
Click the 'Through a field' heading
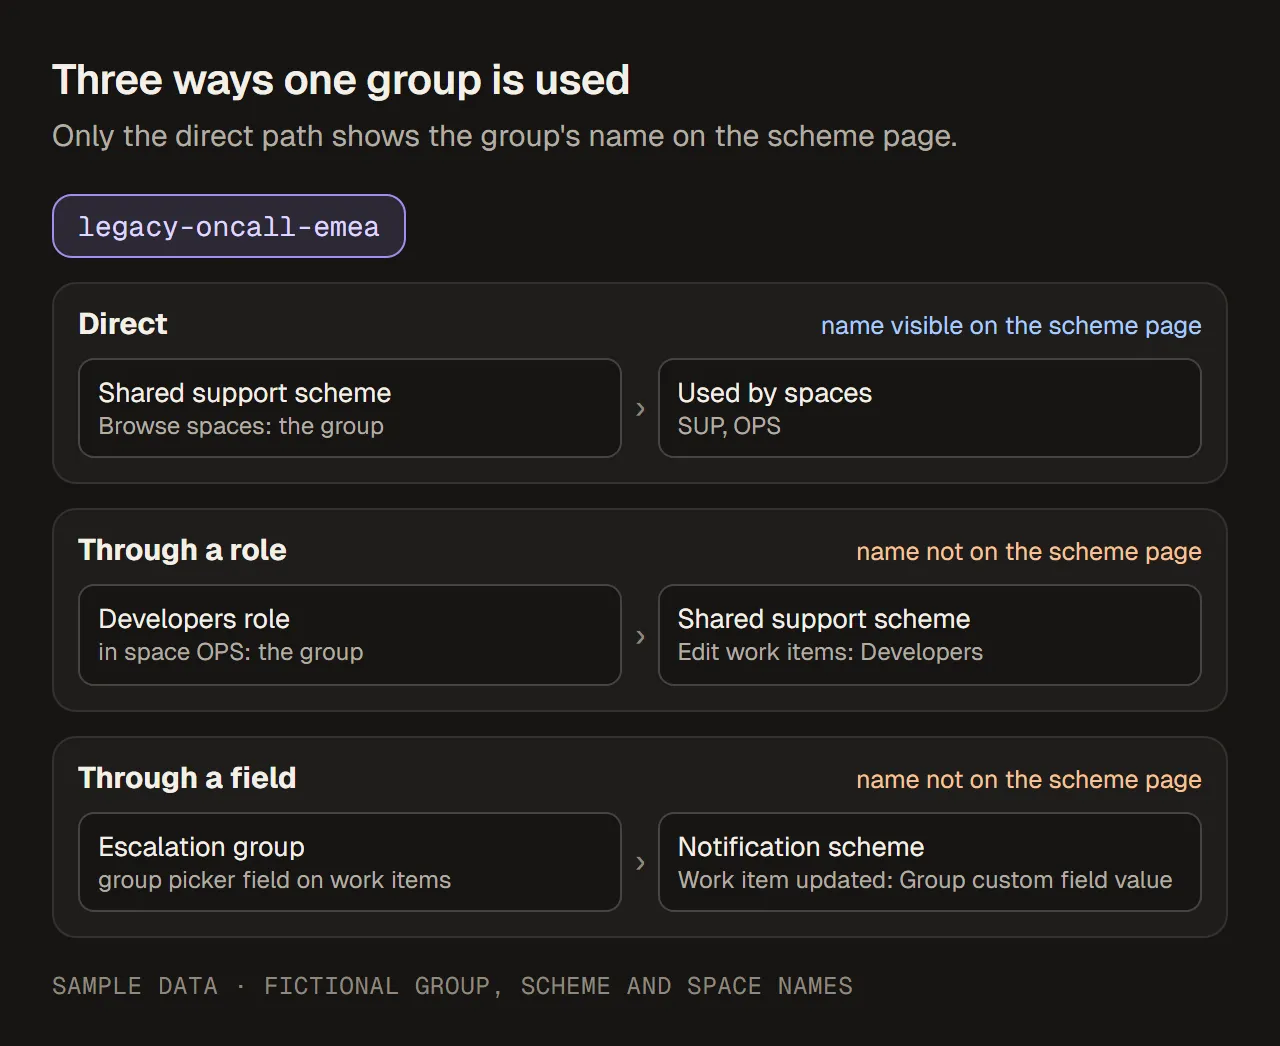click(187, 778)
